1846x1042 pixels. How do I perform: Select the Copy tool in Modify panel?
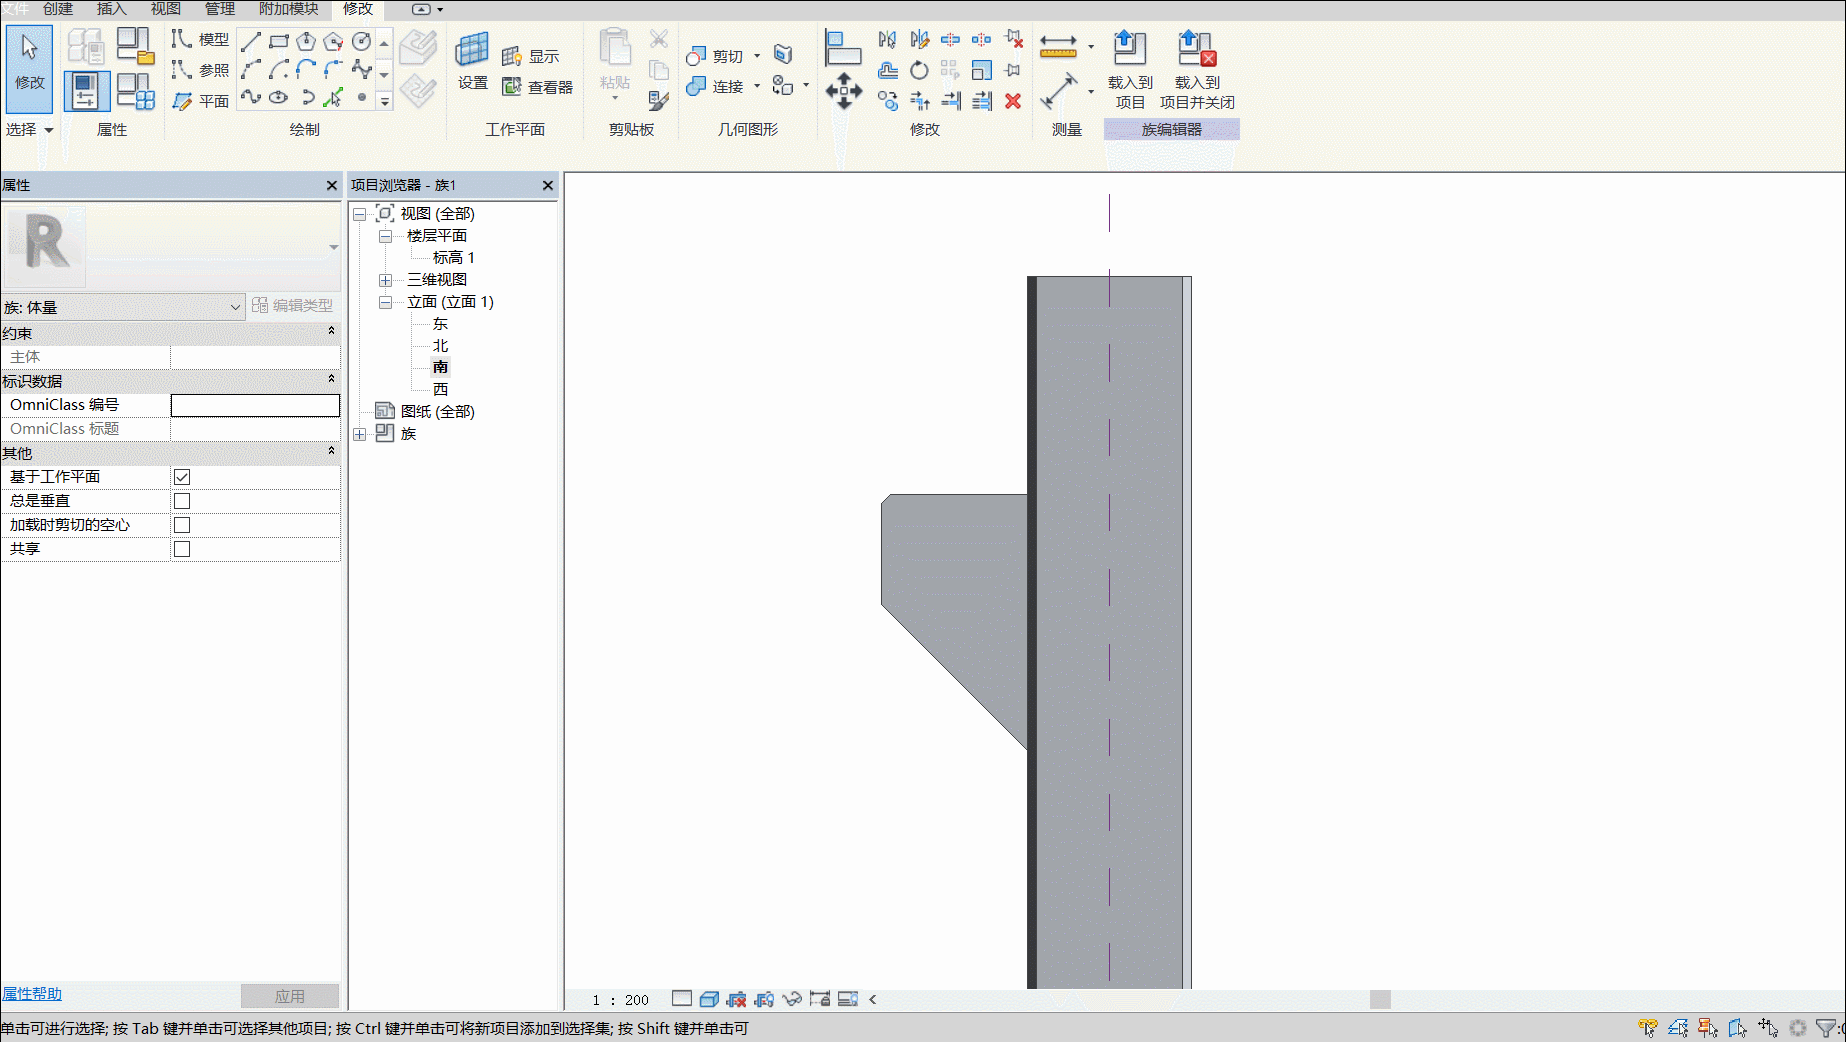point(887,100)
